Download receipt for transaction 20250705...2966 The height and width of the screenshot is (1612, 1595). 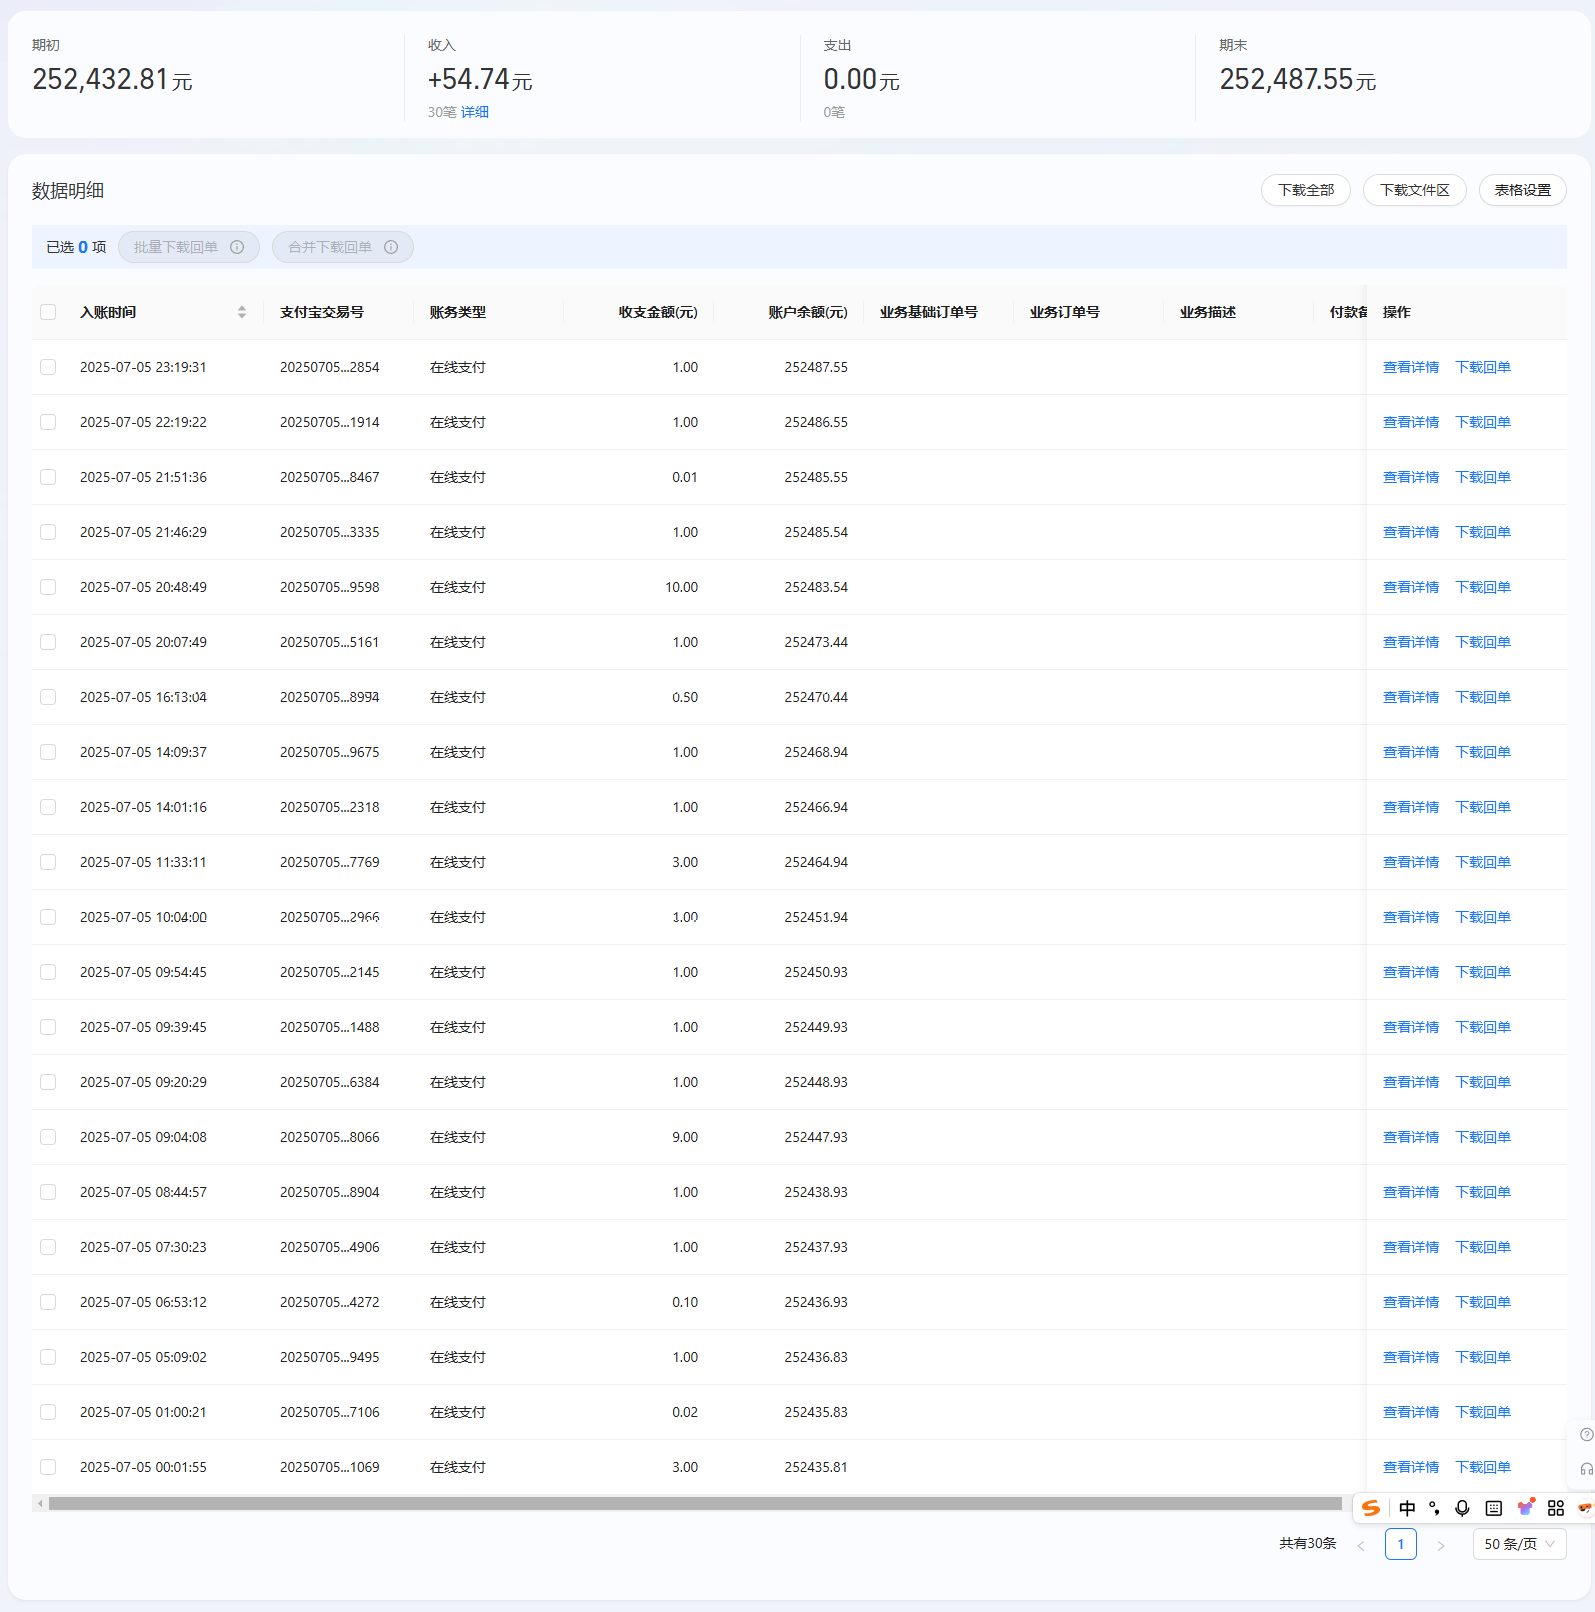pyautogui.click(x=1483, y=917)
